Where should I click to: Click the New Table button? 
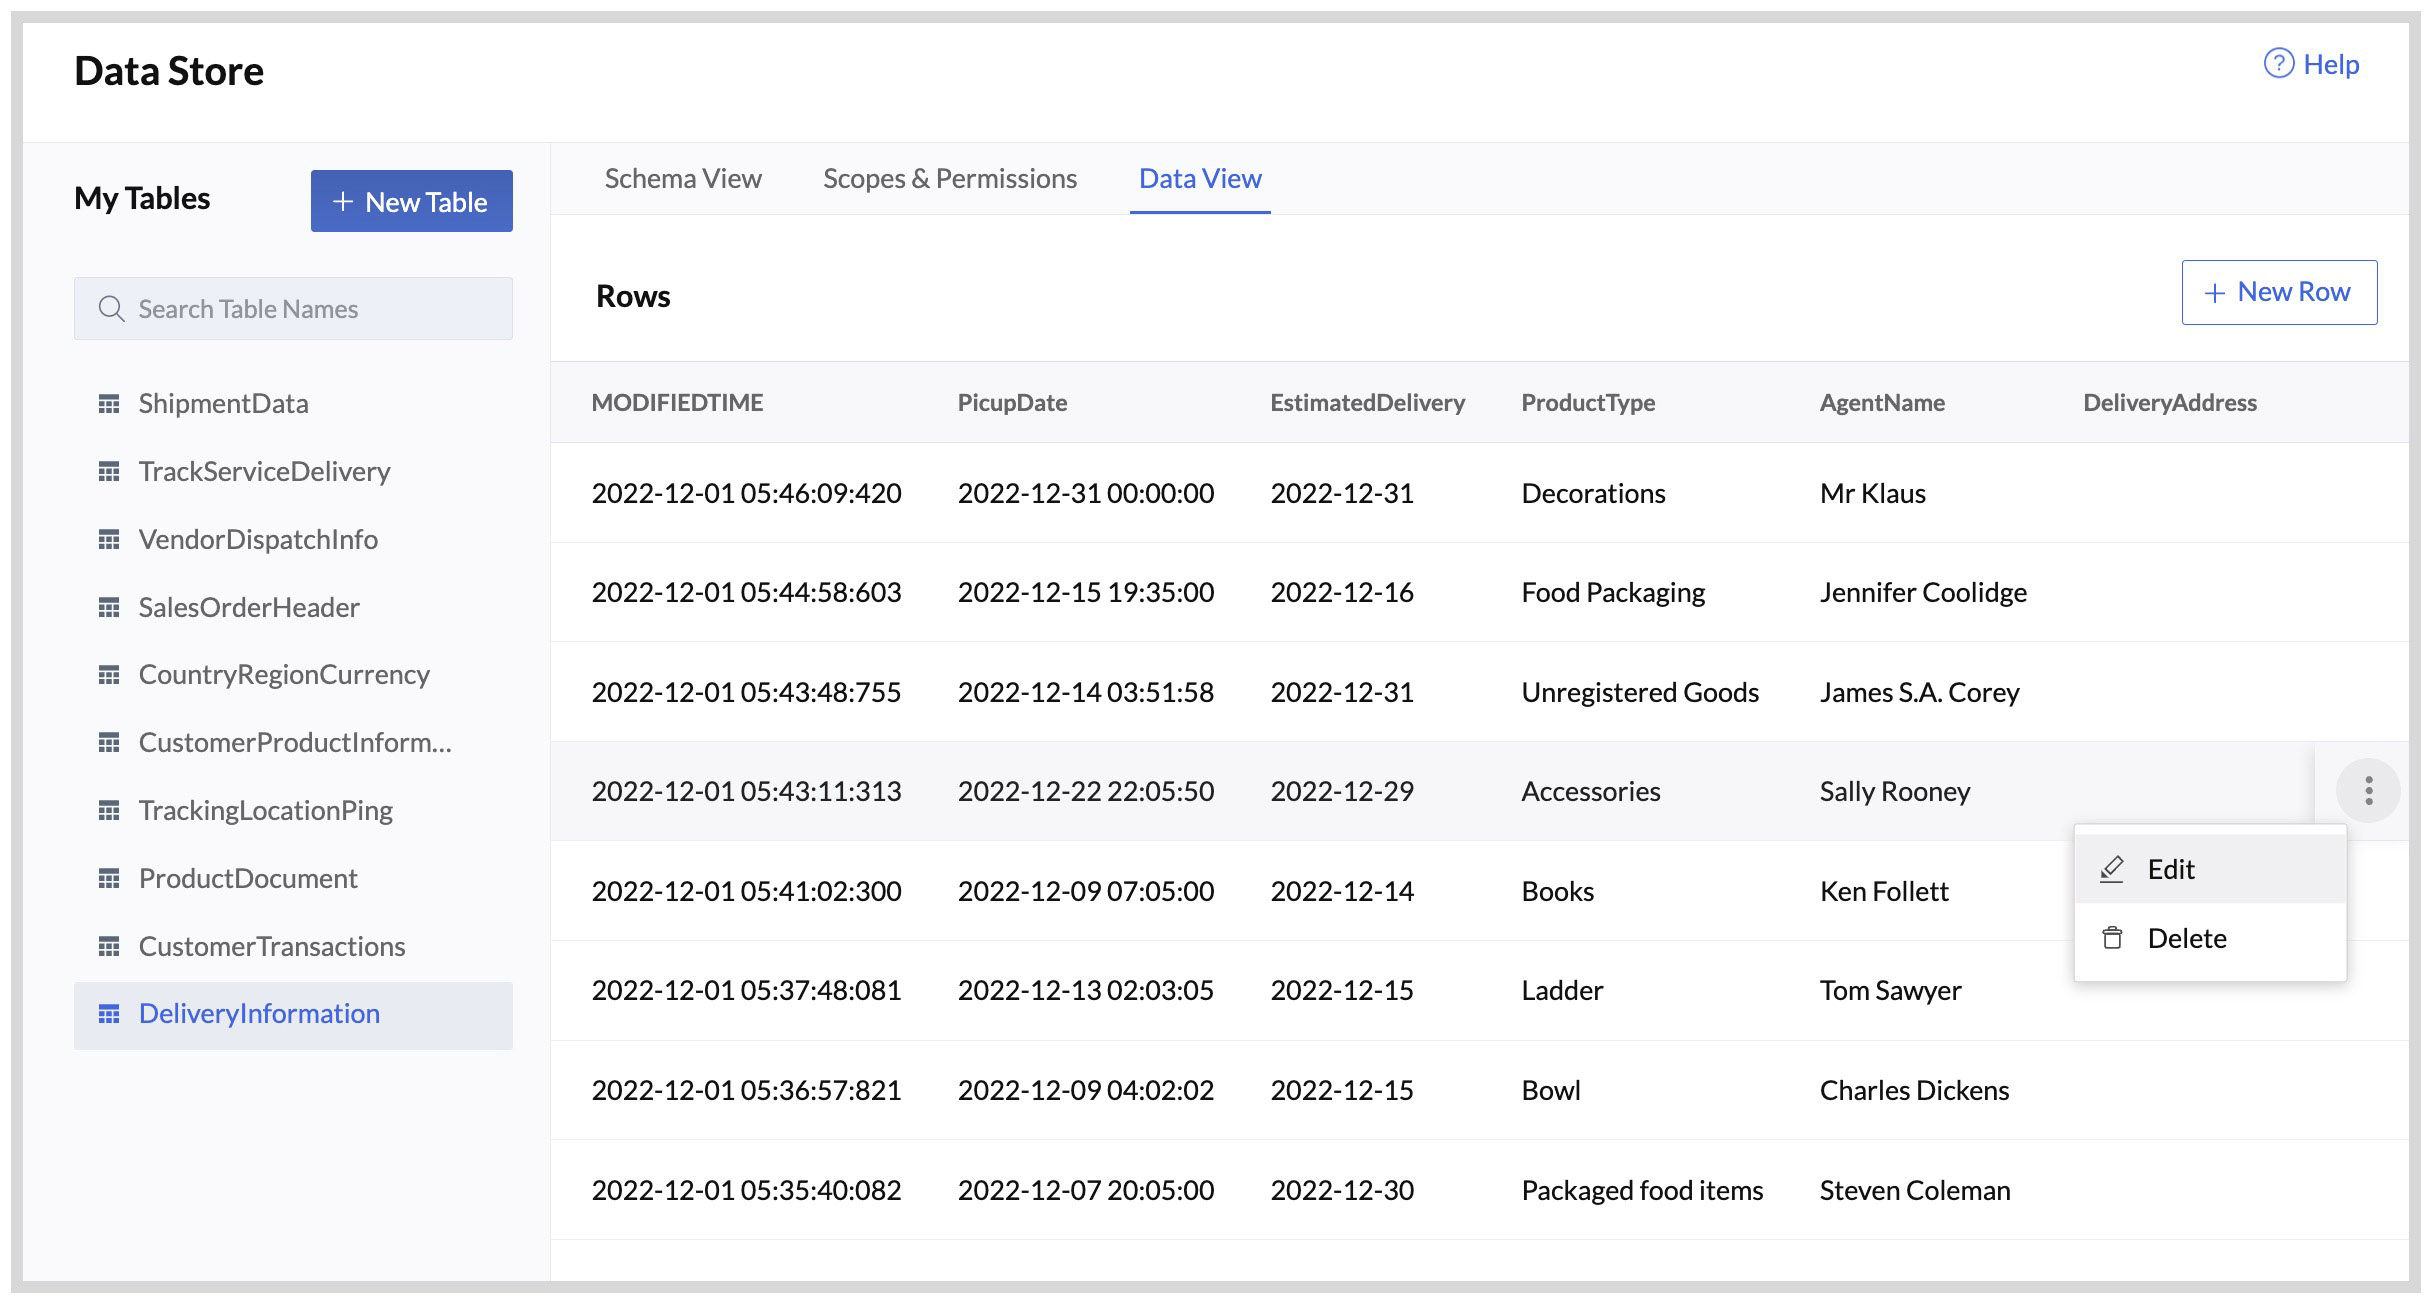(x=411, y=201)
